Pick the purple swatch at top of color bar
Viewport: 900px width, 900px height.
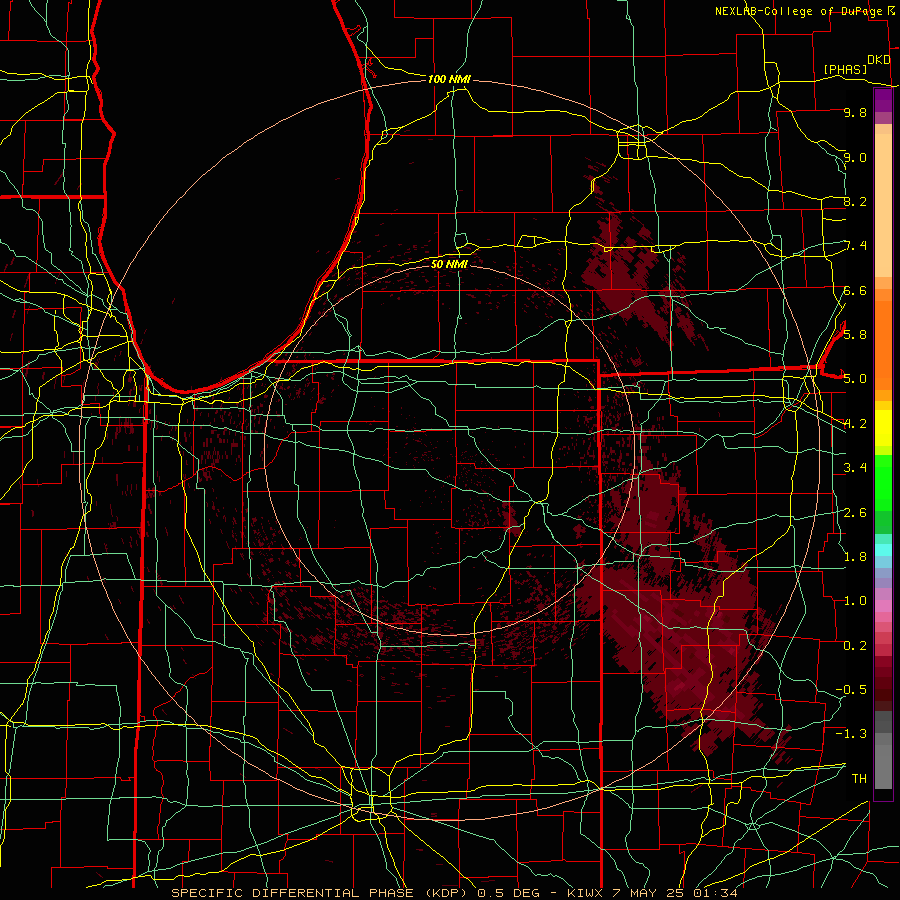coord(883,100)
